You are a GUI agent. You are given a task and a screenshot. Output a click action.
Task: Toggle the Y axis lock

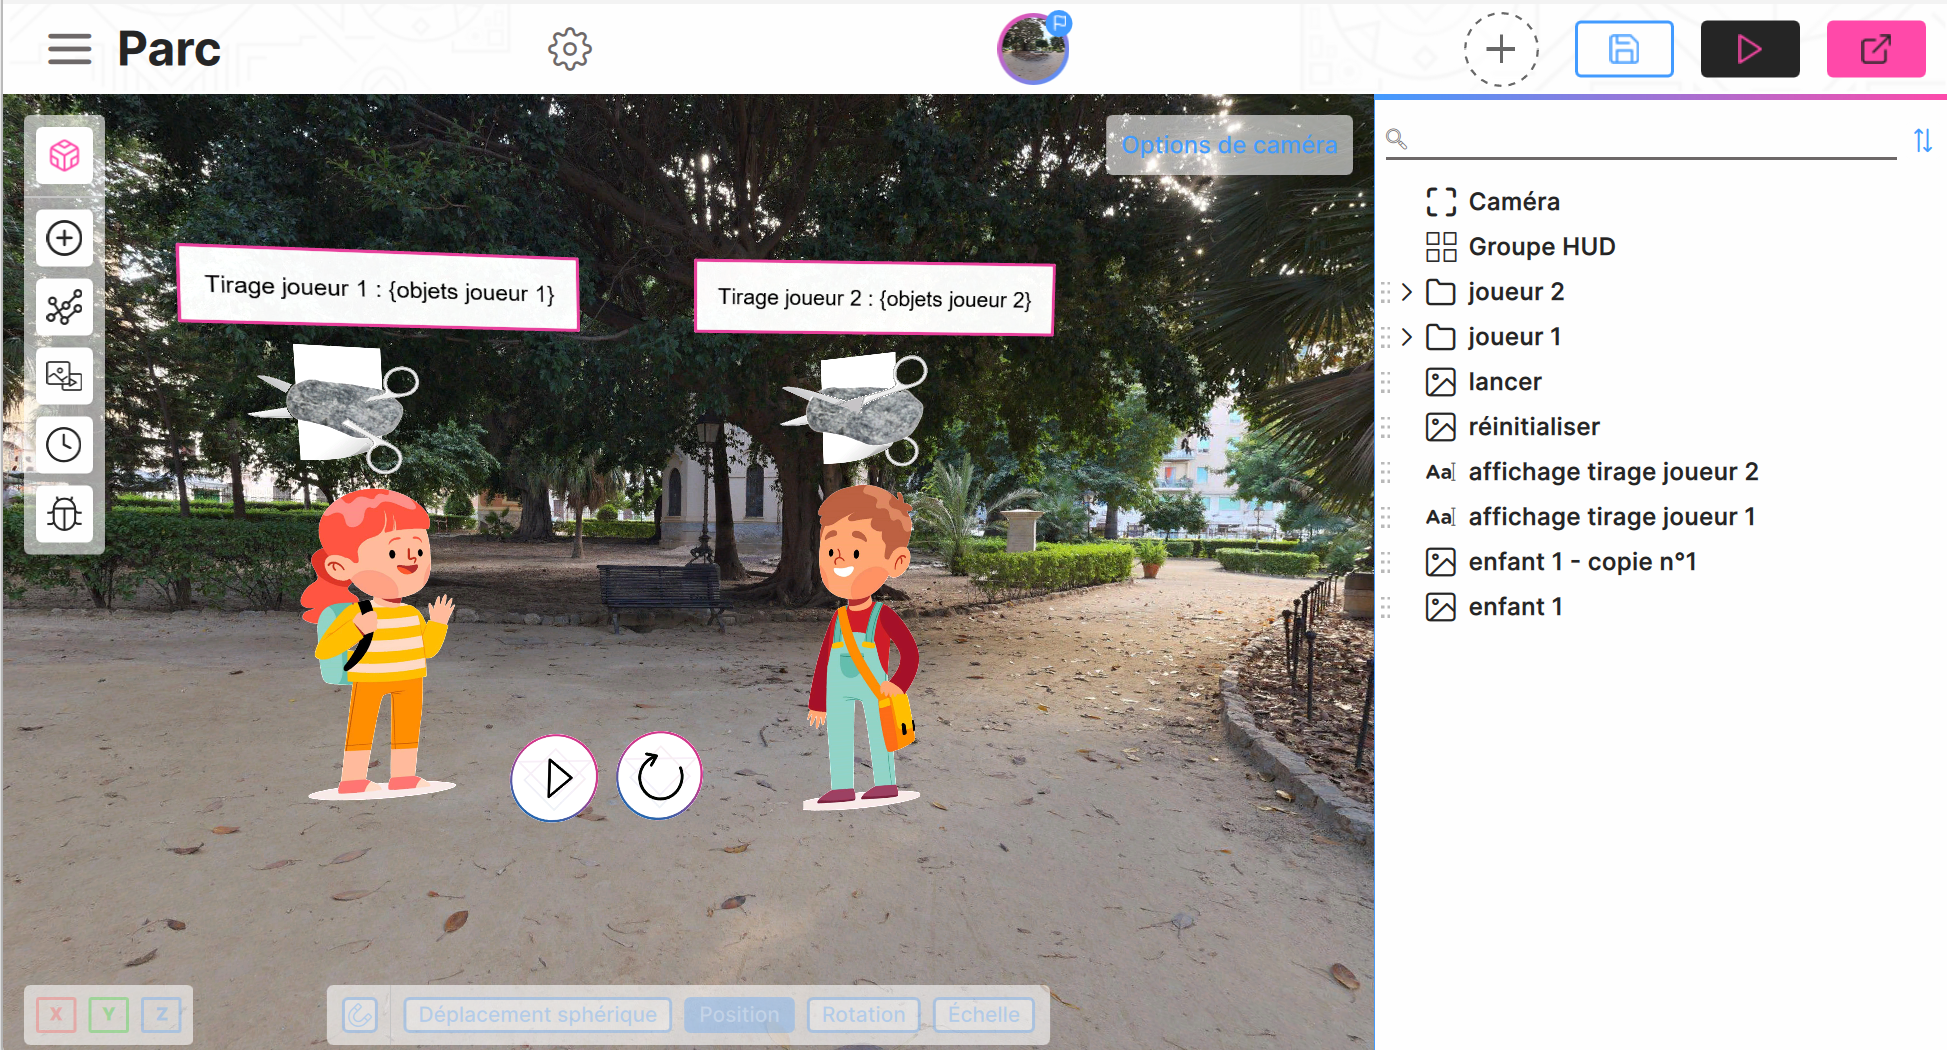[x=108, y=1015]
